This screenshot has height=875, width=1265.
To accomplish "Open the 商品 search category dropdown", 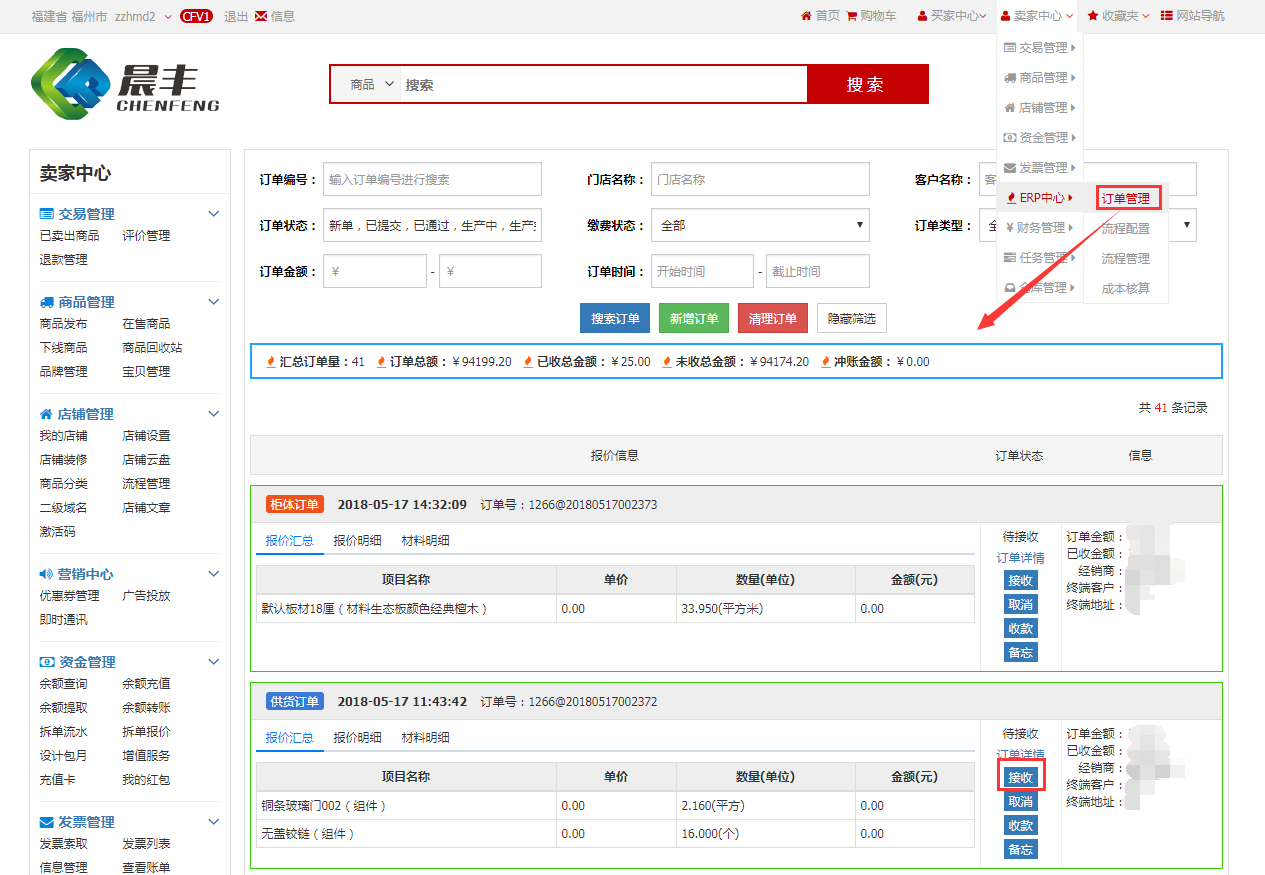I will (x=367, y=85).
